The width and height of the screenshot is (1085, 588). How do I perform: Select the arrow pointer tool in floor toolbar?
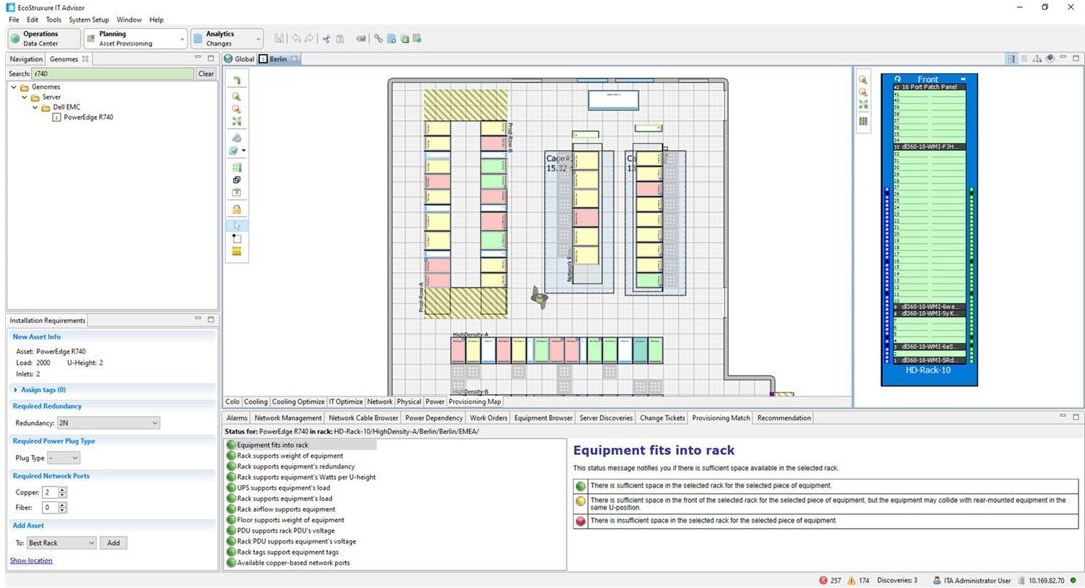pyautogui.click(x=237, y=225)
